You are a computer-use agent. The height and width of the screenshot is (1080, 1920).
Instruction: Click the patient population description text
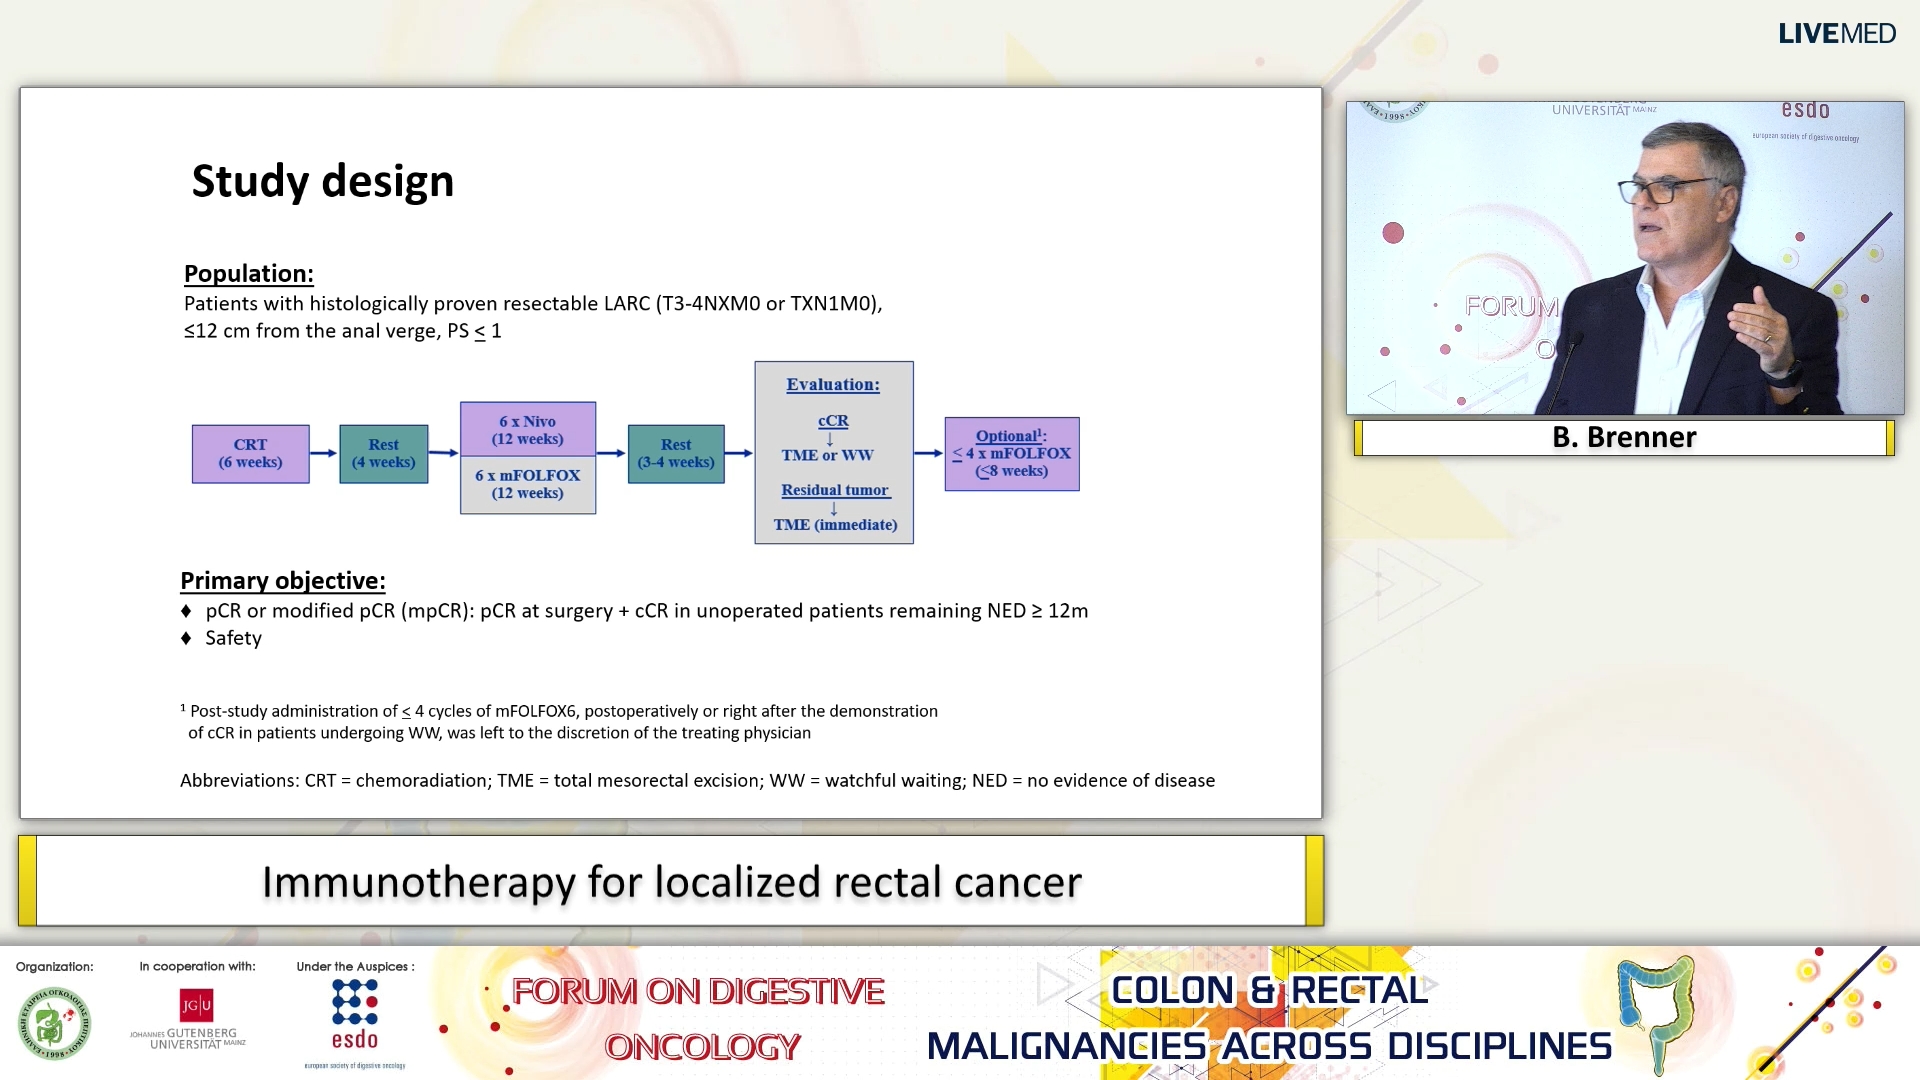[533, 317]
